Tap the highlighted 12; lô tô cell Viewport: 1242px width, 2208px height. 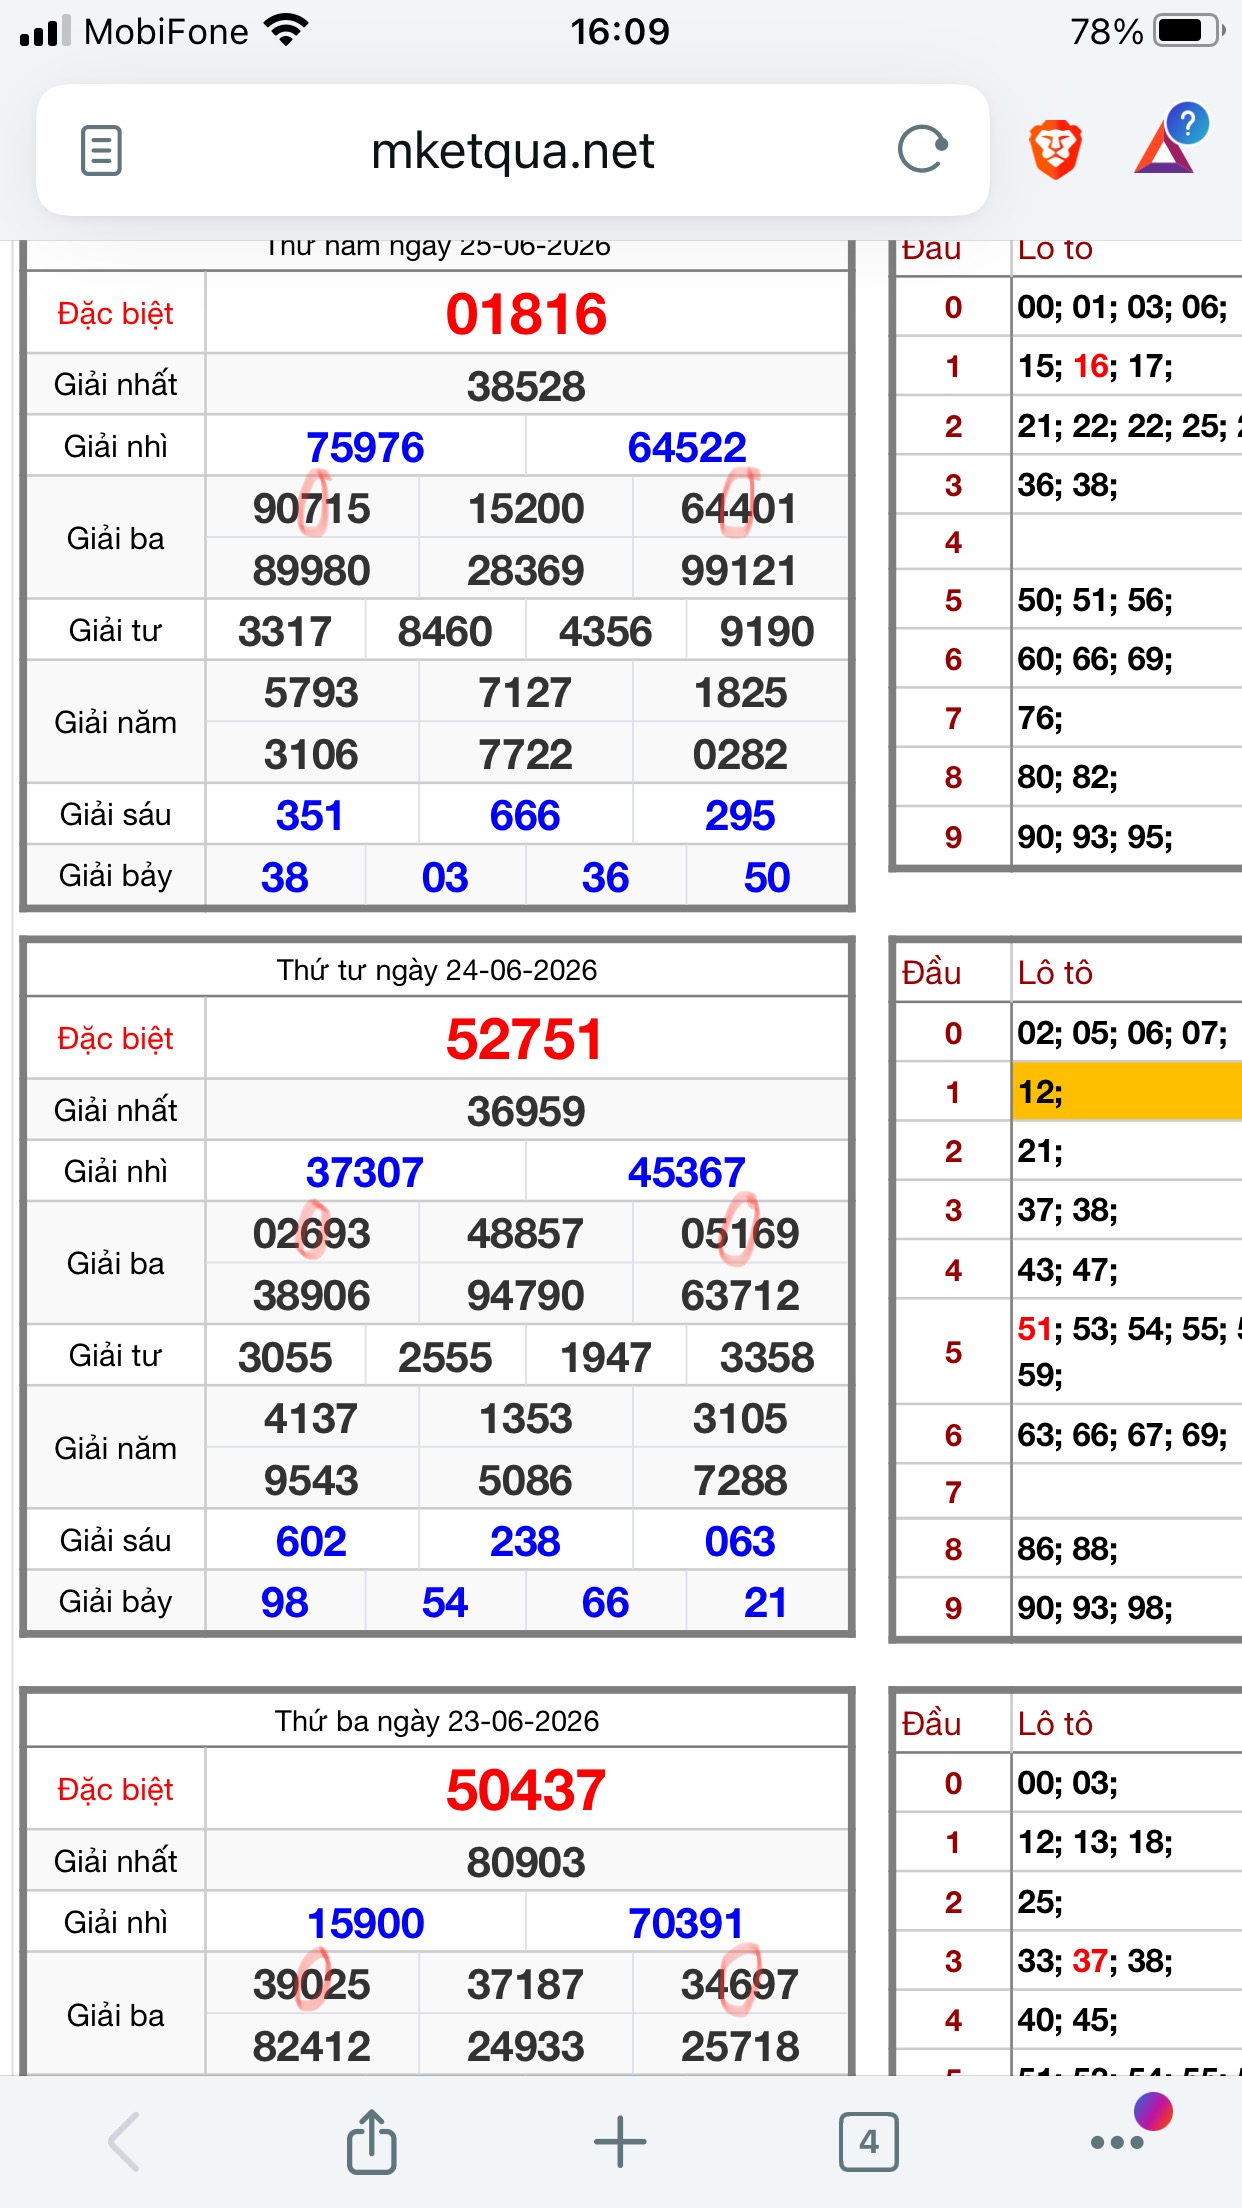point(1127,1091)
